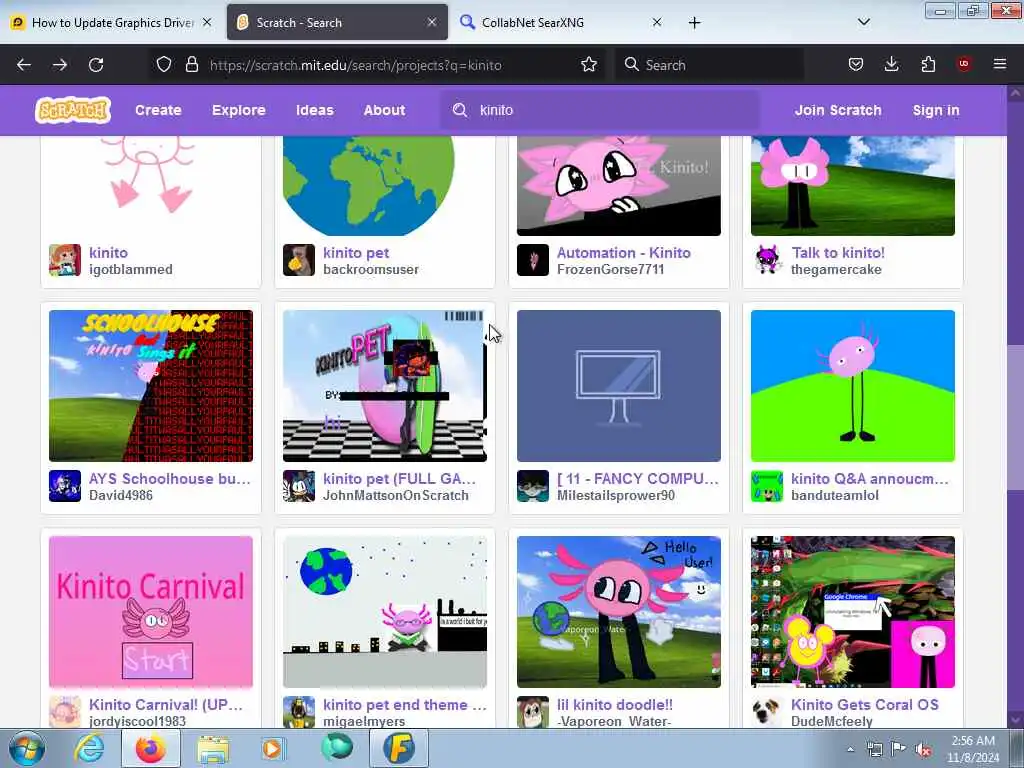Open the kinito pet end theme thumbnail
Viewport: 1024px width, 768px height.
click(x=385, y=612)
